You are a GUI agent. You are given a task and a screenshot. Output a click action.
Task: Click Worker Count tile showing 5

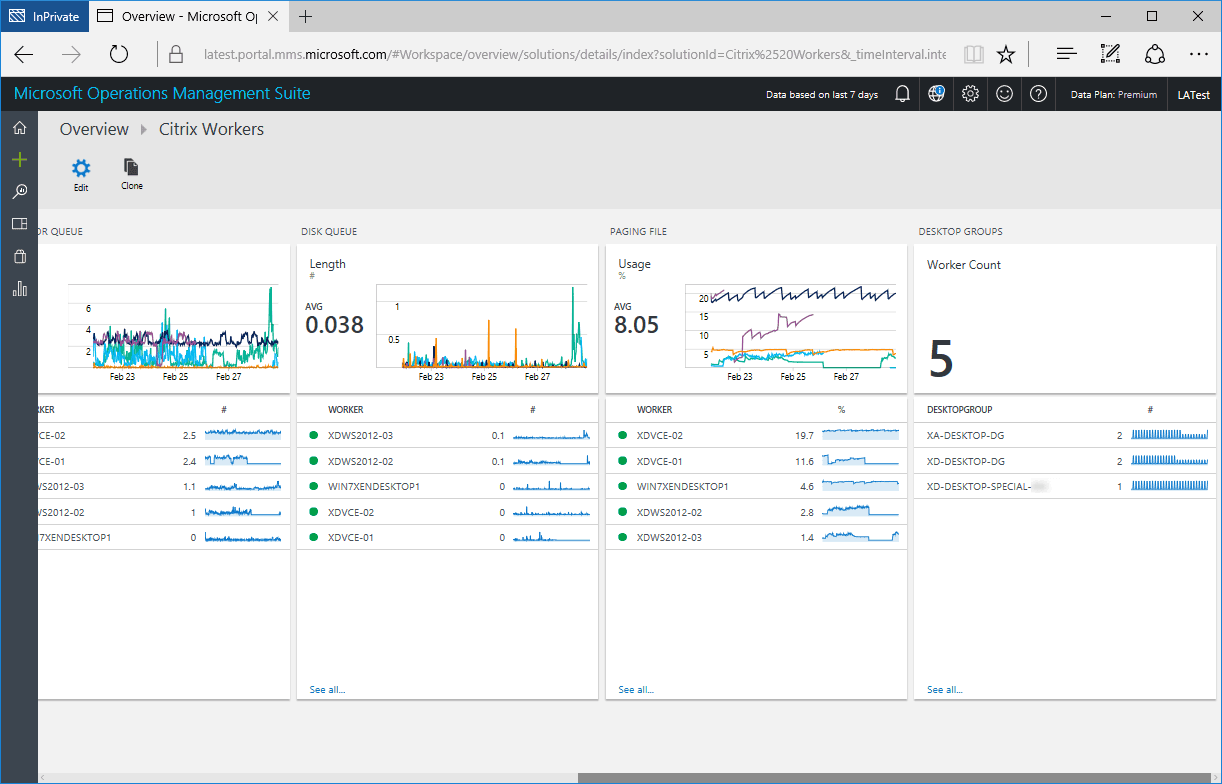1065,318
